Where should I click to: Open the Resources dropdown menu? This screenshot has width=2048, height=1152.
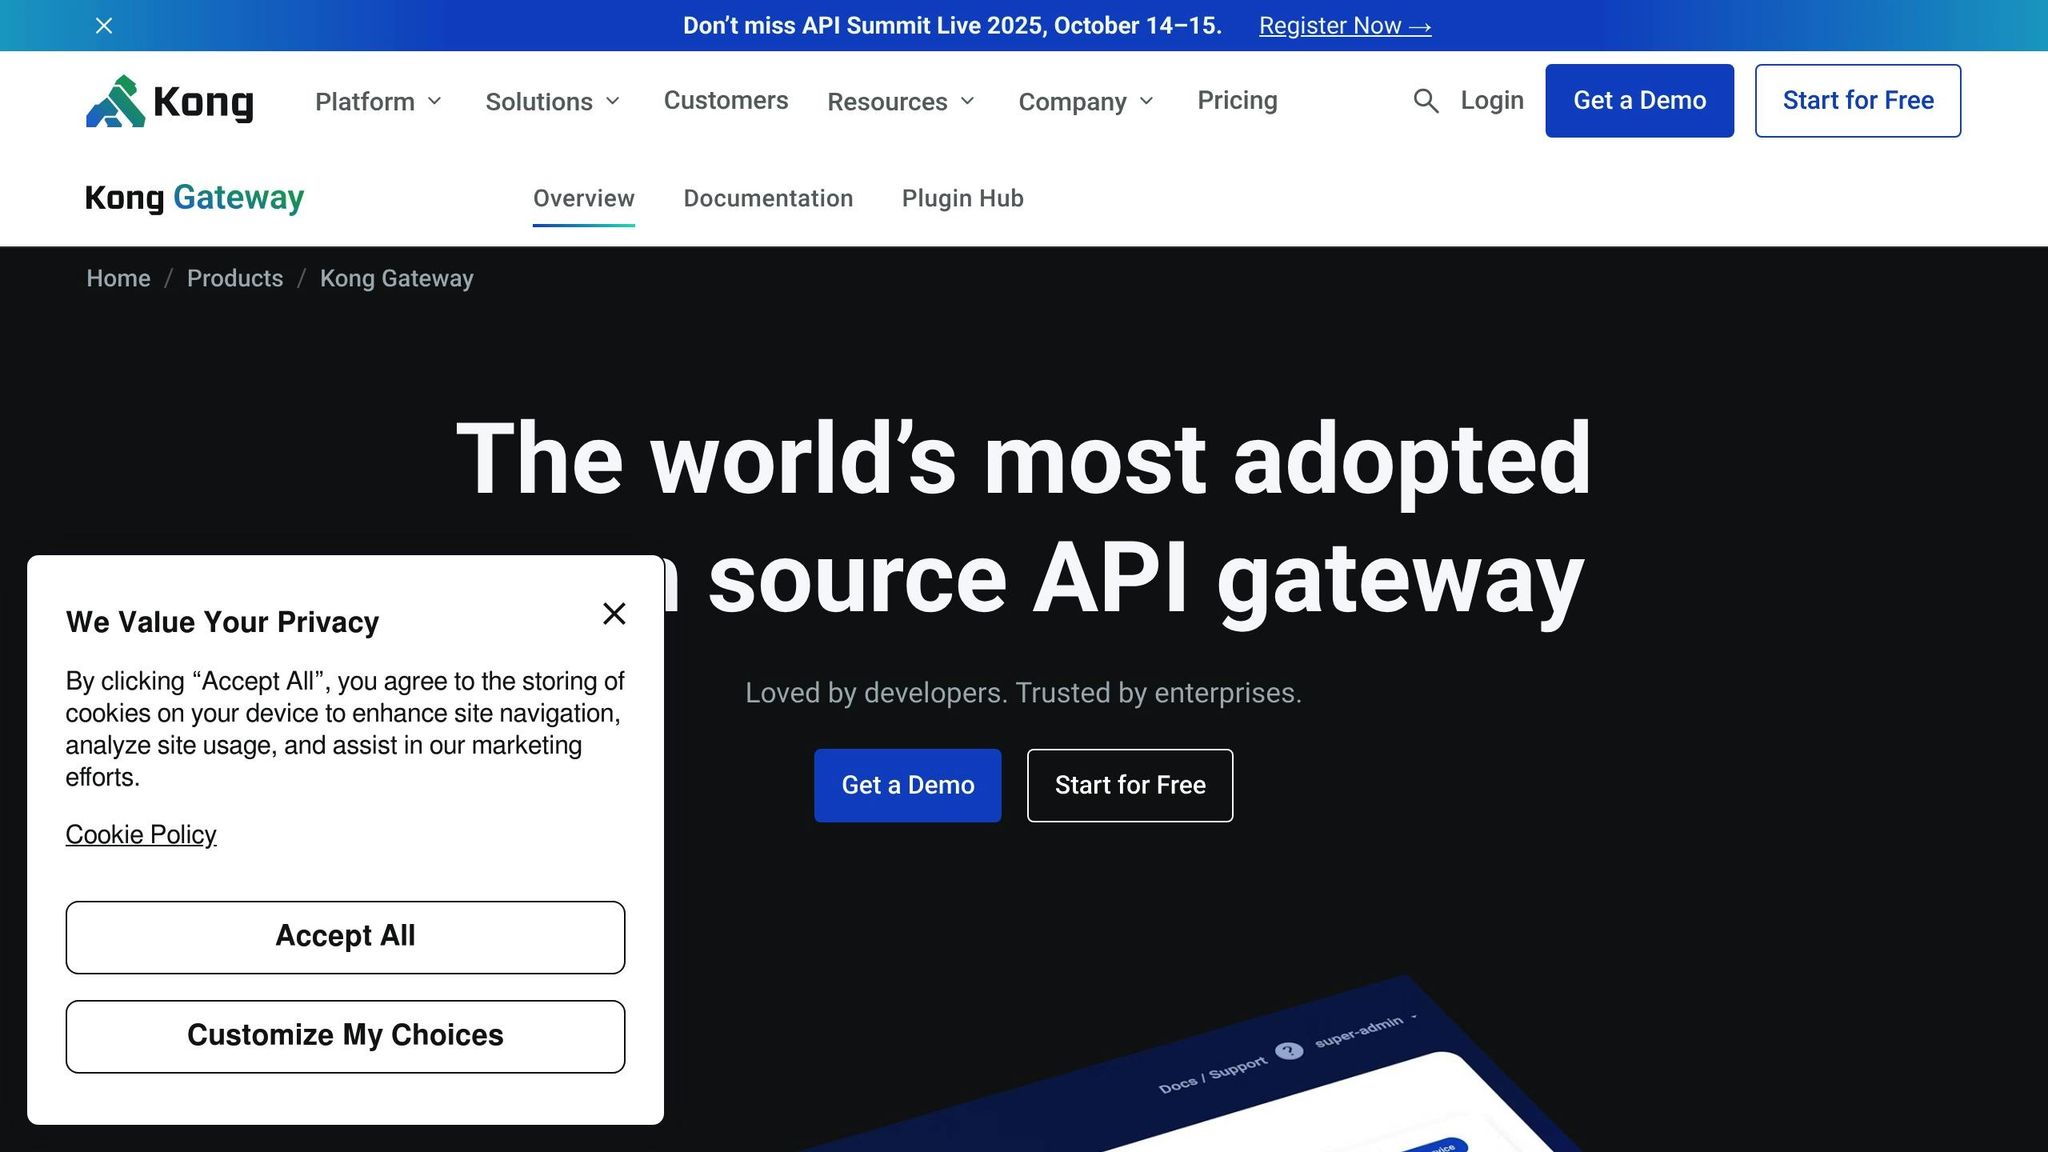[900, 101]
